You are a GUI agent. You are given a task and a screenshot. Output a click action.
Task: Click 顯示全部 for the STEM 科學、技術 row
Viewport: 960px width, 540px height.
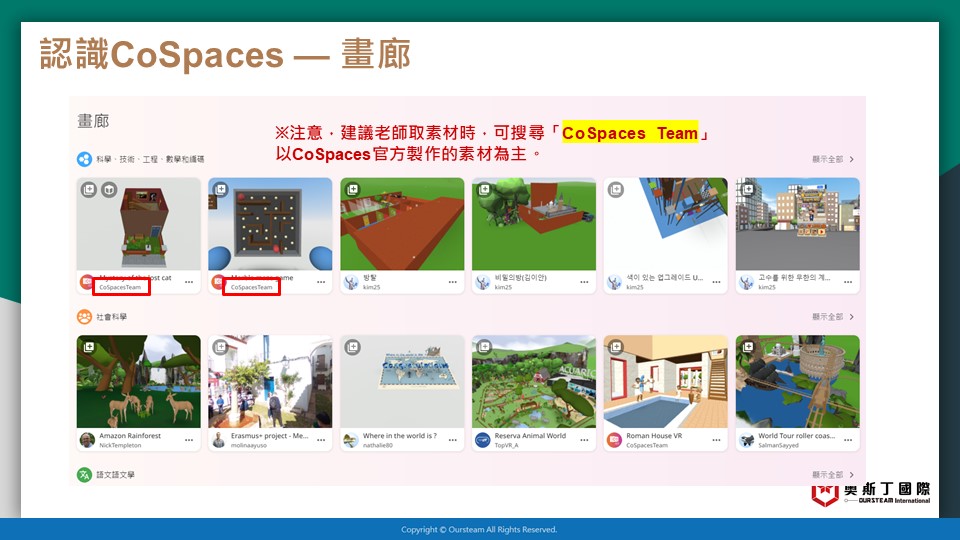coord(833,159)
